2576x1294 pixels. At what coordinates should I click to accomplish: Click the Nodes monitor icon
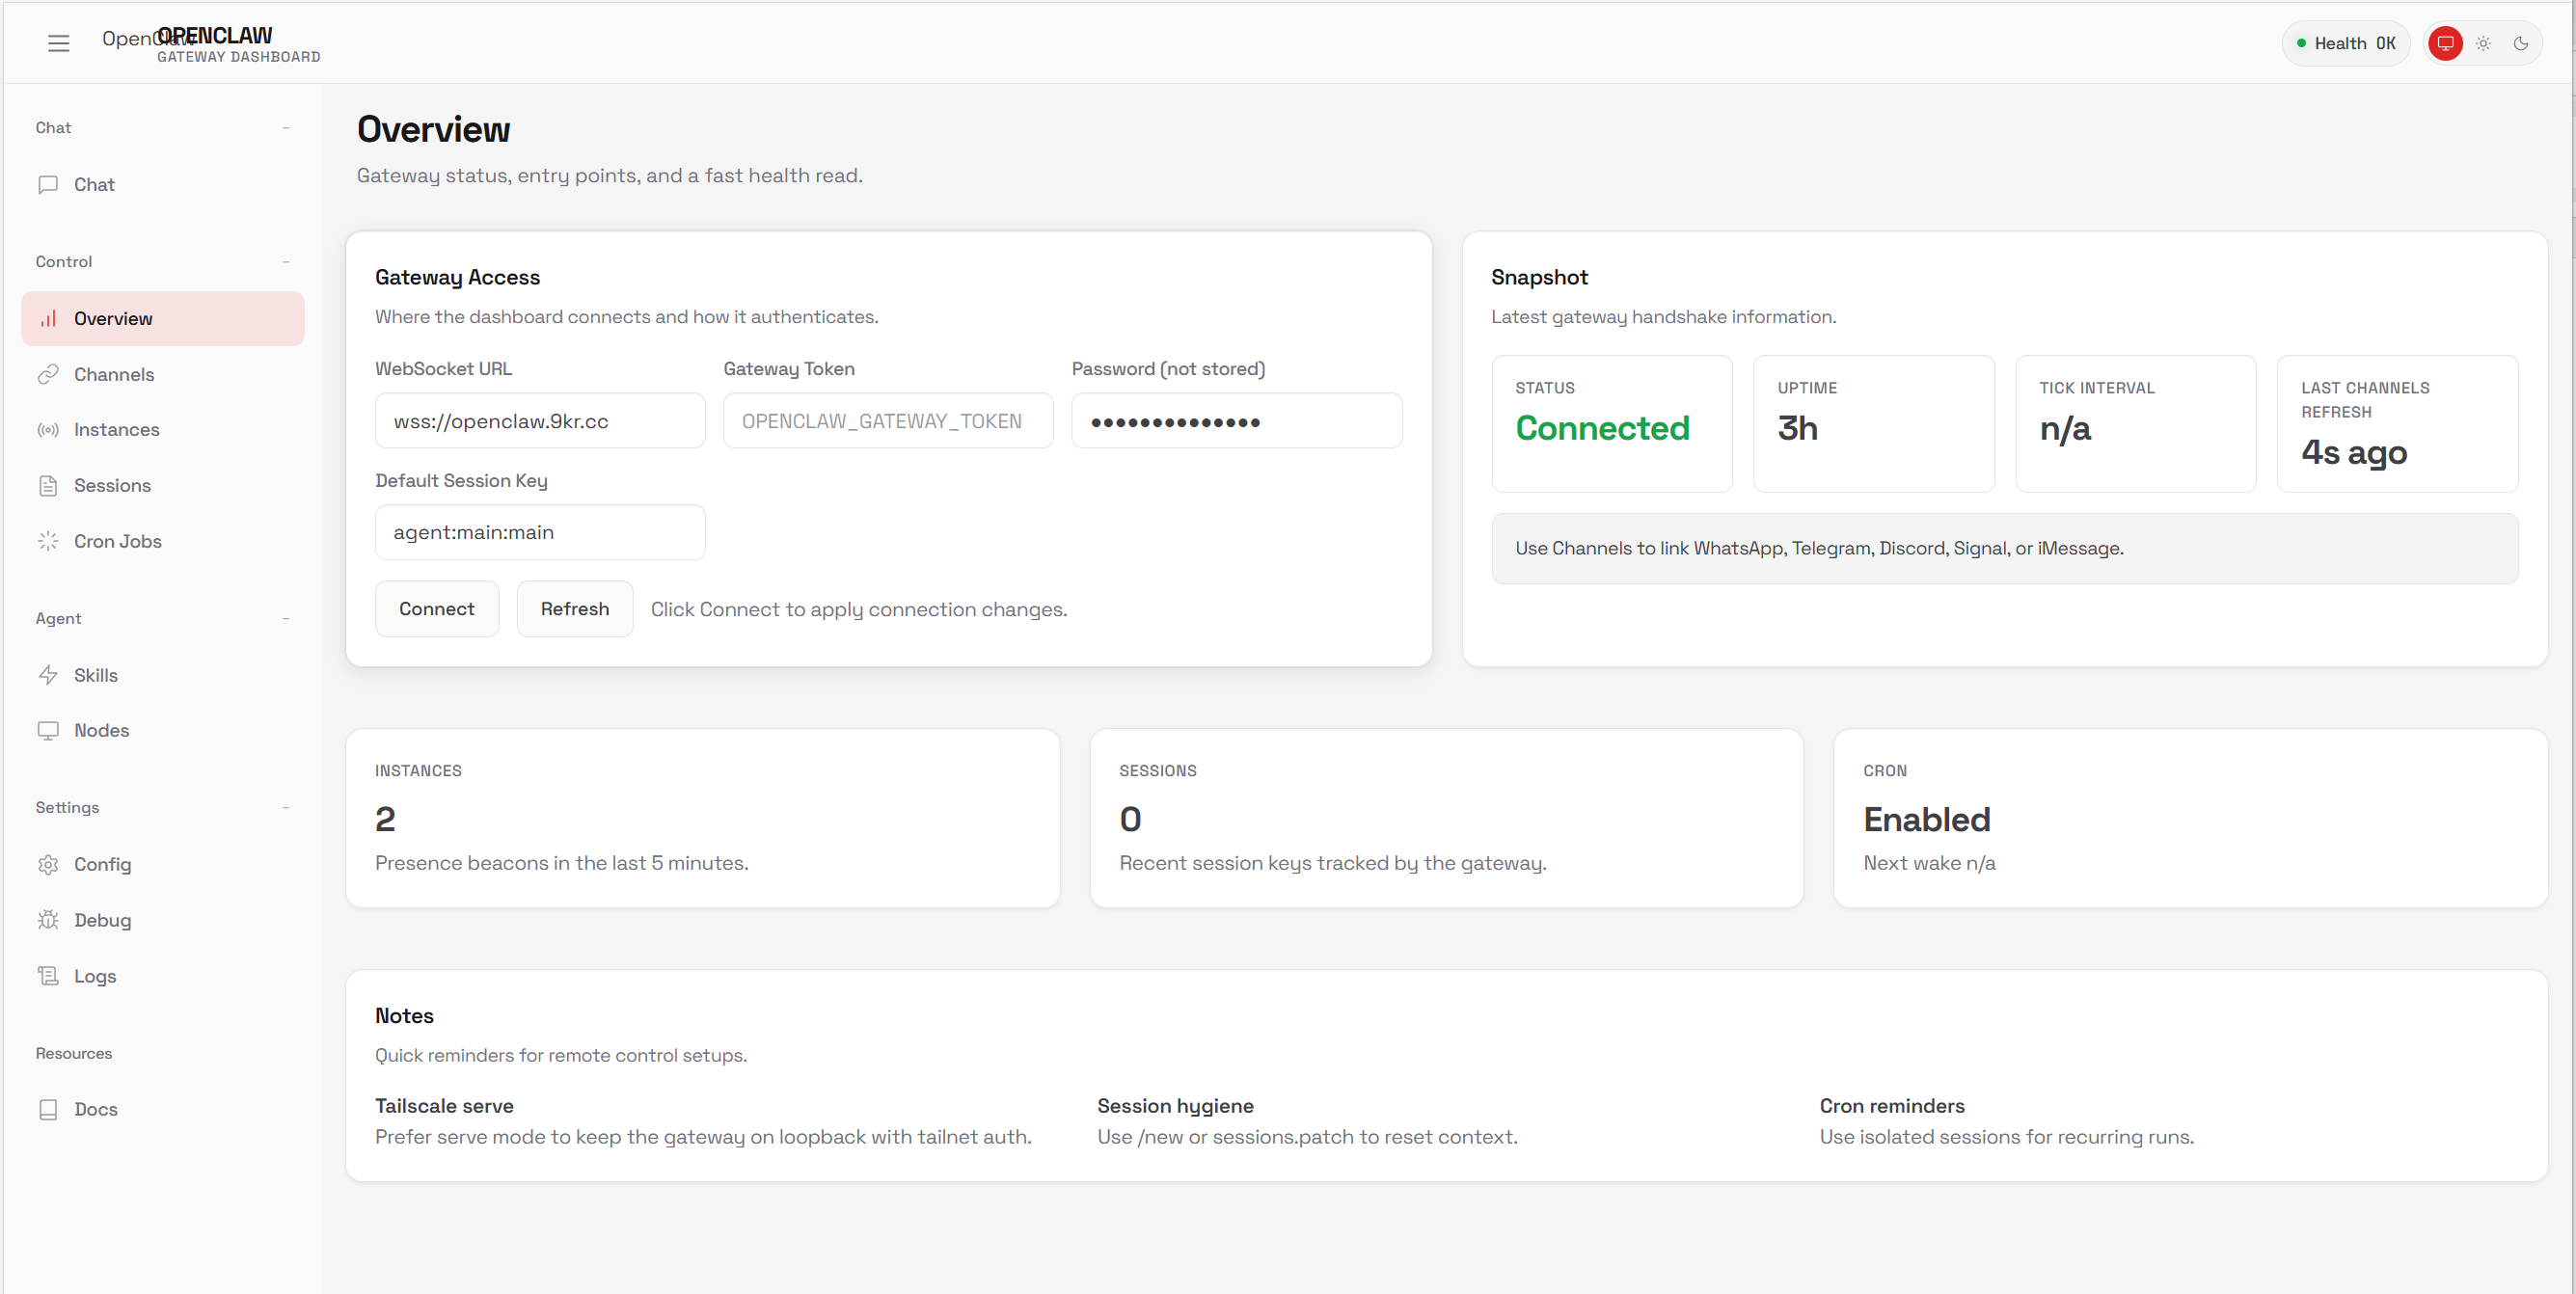(x=48, y=730)
